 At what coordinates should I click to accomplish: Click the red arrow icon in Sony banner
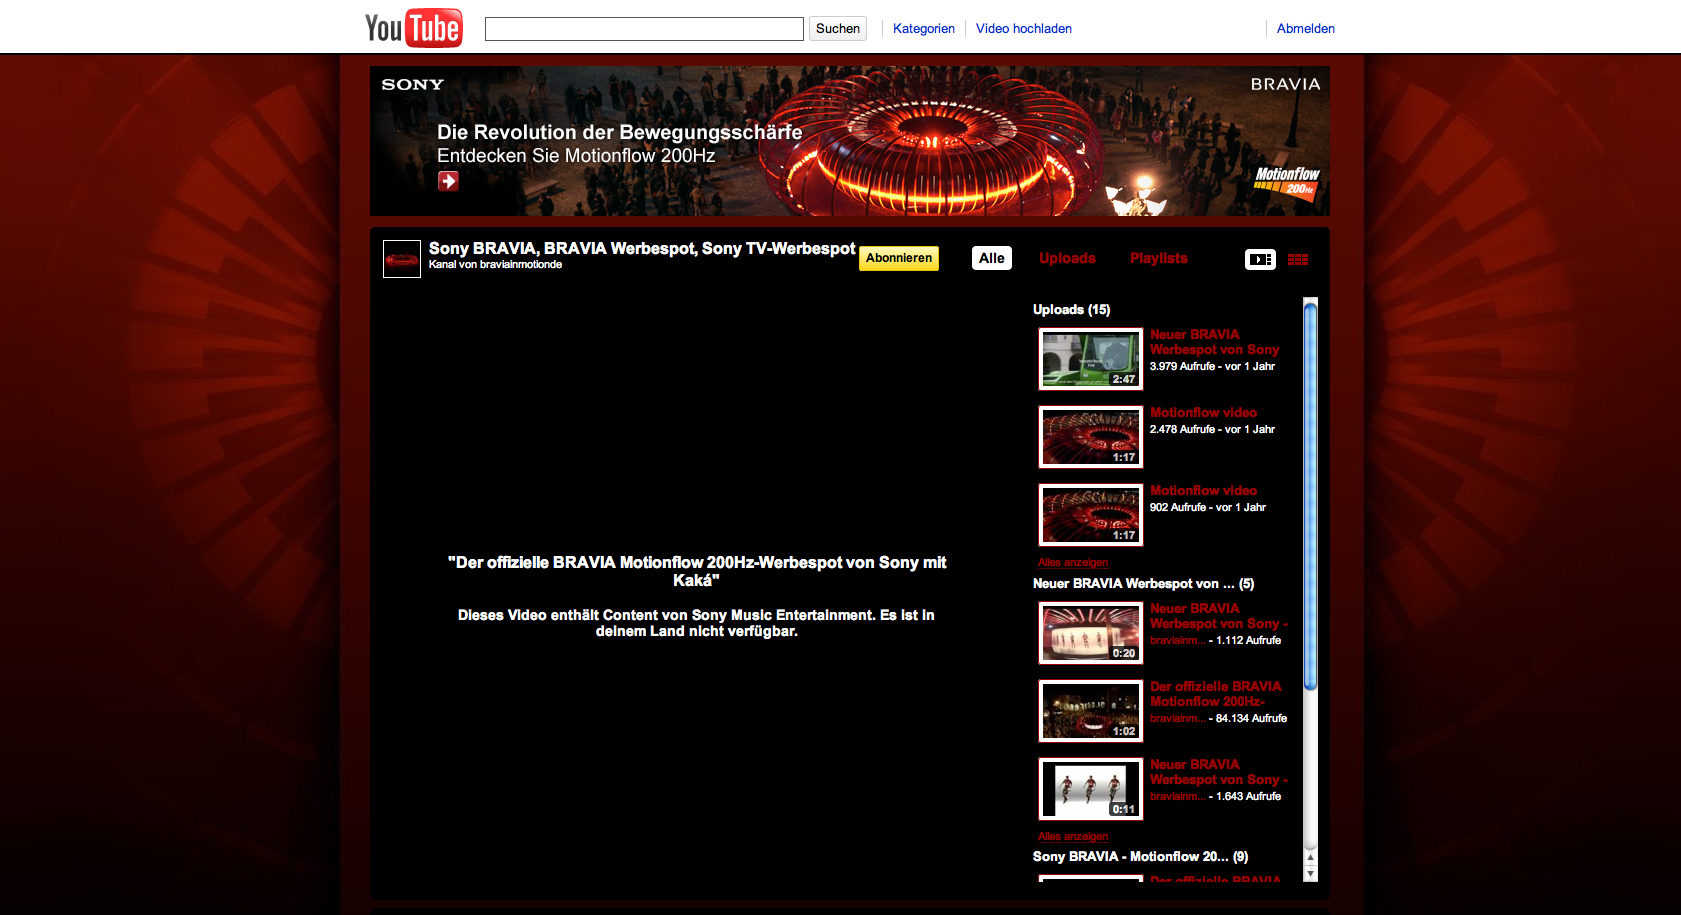coord(448,181)
